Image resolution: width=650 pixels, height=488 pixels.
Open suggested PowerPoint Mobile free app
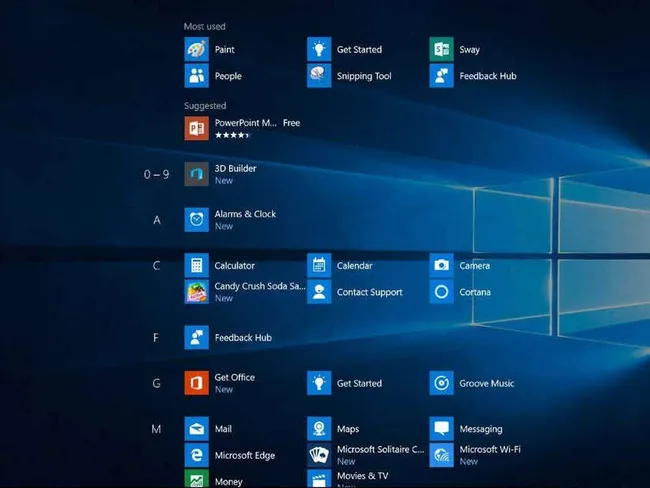click(245, 123)
